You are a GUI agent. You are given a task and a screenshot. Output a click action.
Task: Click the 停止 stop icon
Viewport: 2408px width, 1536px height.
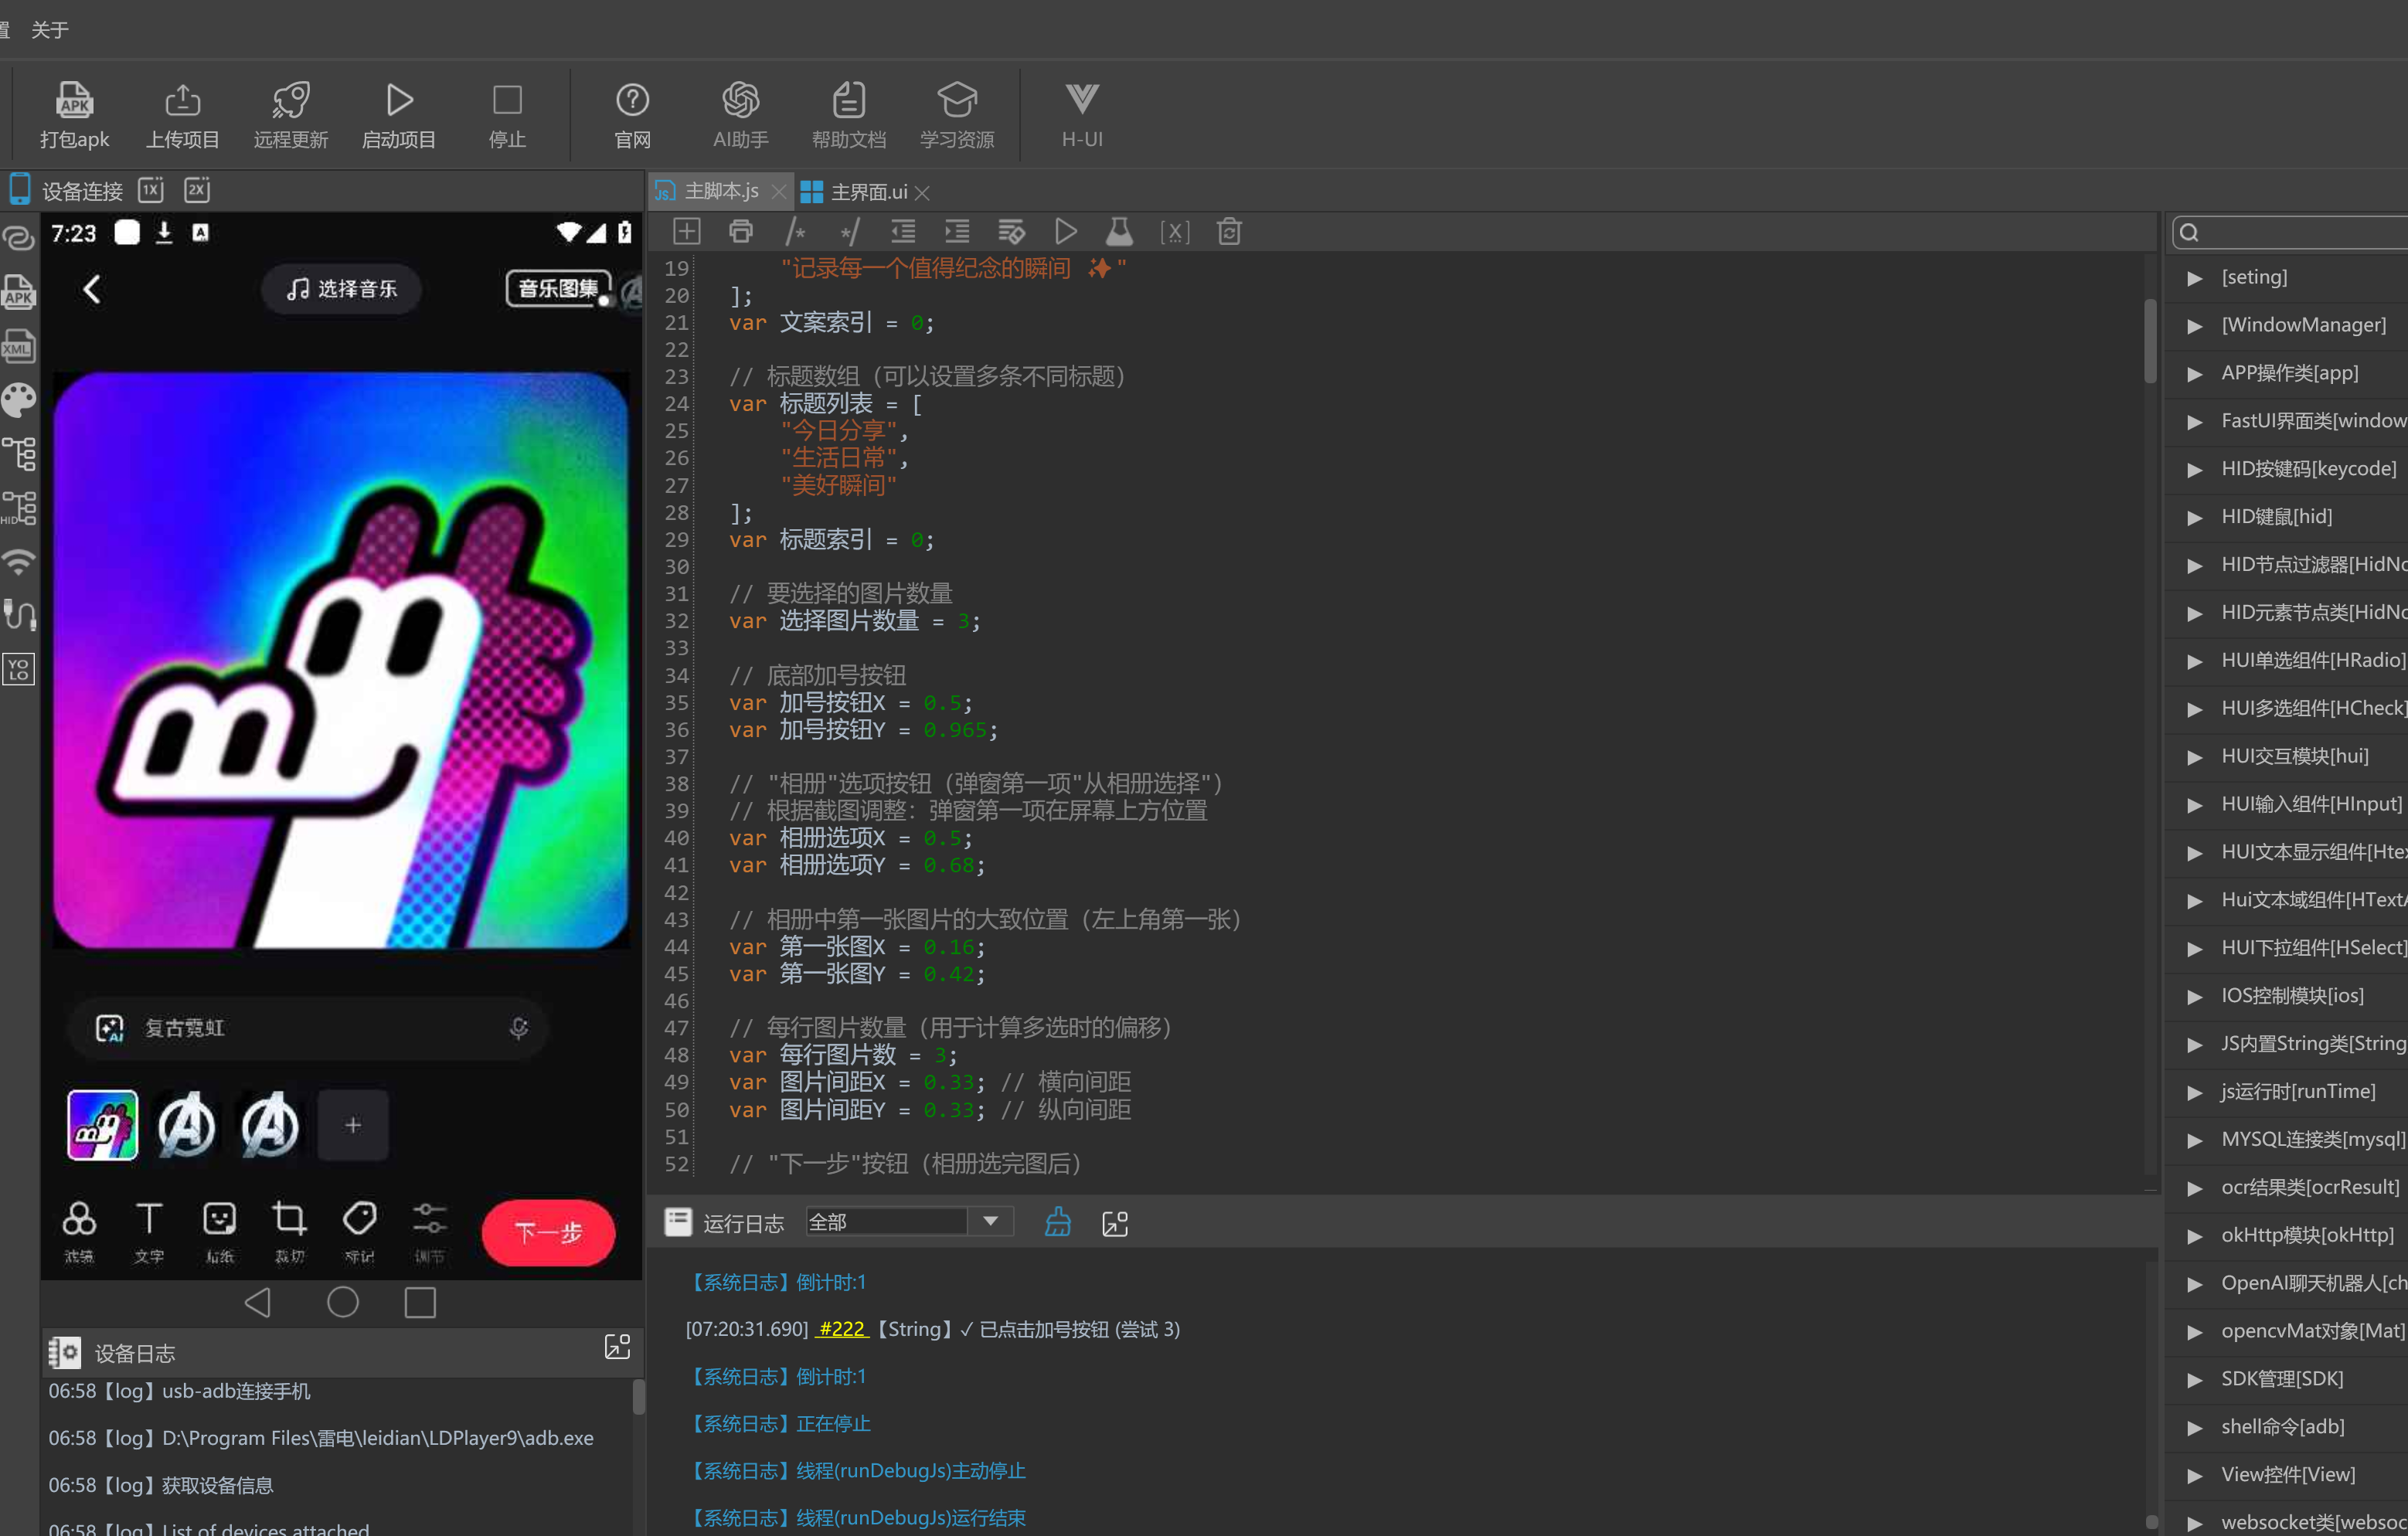507,115
